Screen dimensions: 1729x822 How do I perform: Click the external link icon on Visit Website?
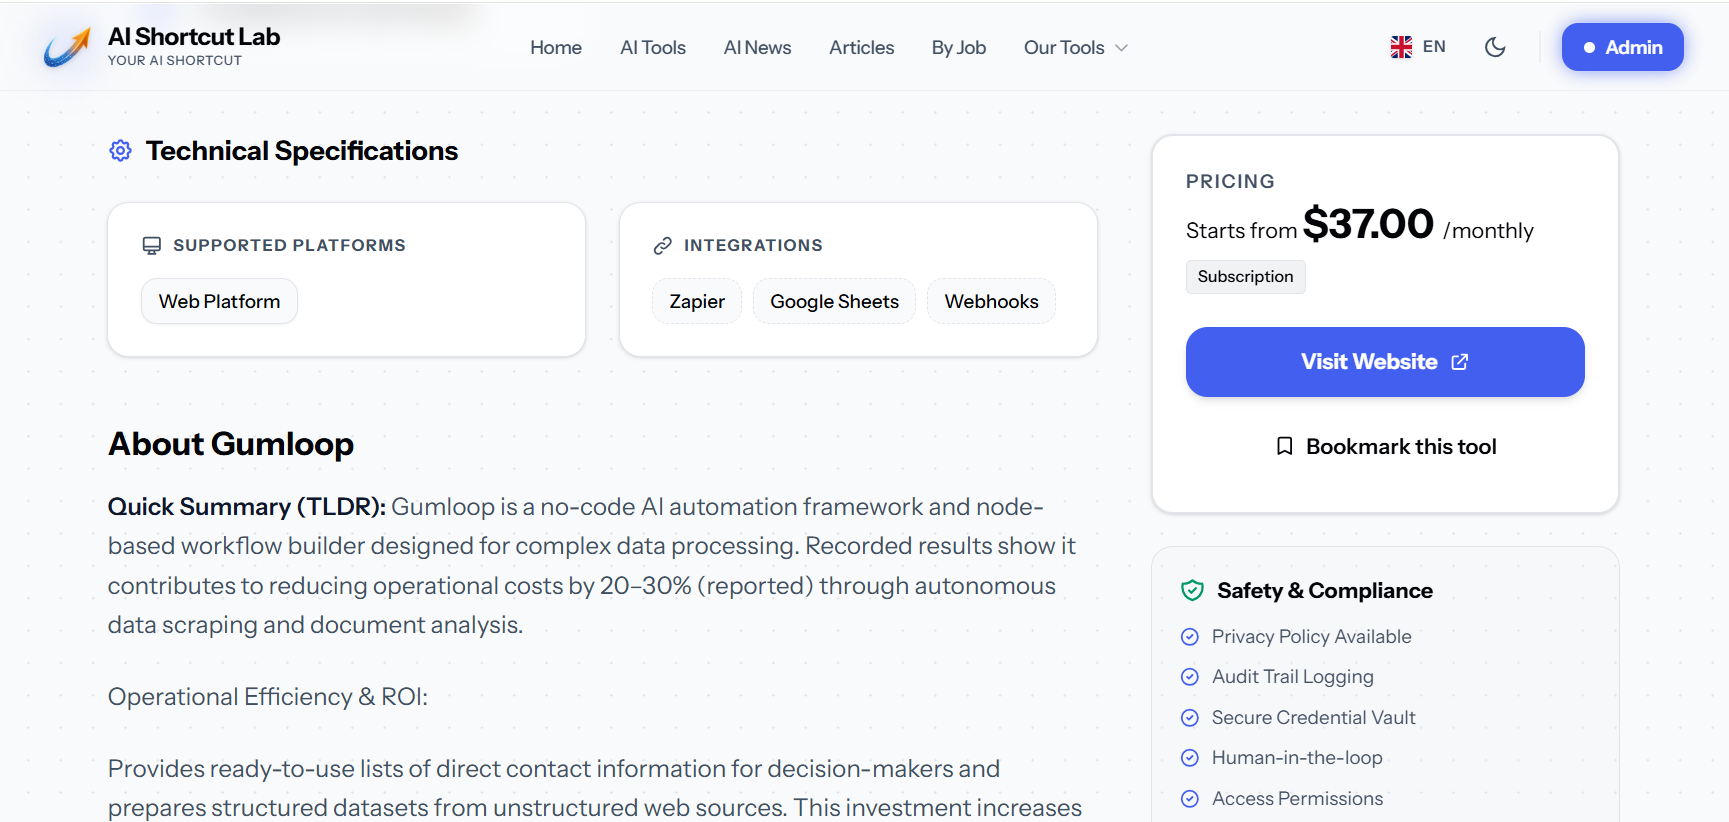click(x=1460, y=362)
